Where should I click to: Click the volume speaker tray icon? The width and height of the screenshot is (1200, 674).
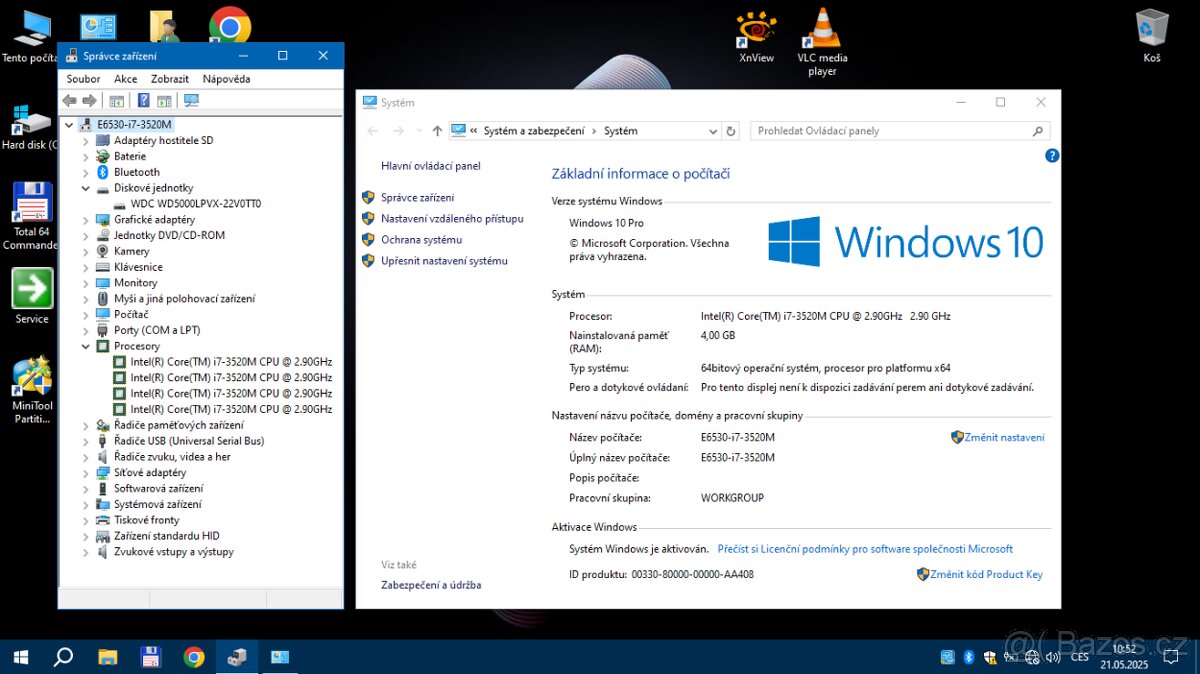click(x=1052, y=657)
